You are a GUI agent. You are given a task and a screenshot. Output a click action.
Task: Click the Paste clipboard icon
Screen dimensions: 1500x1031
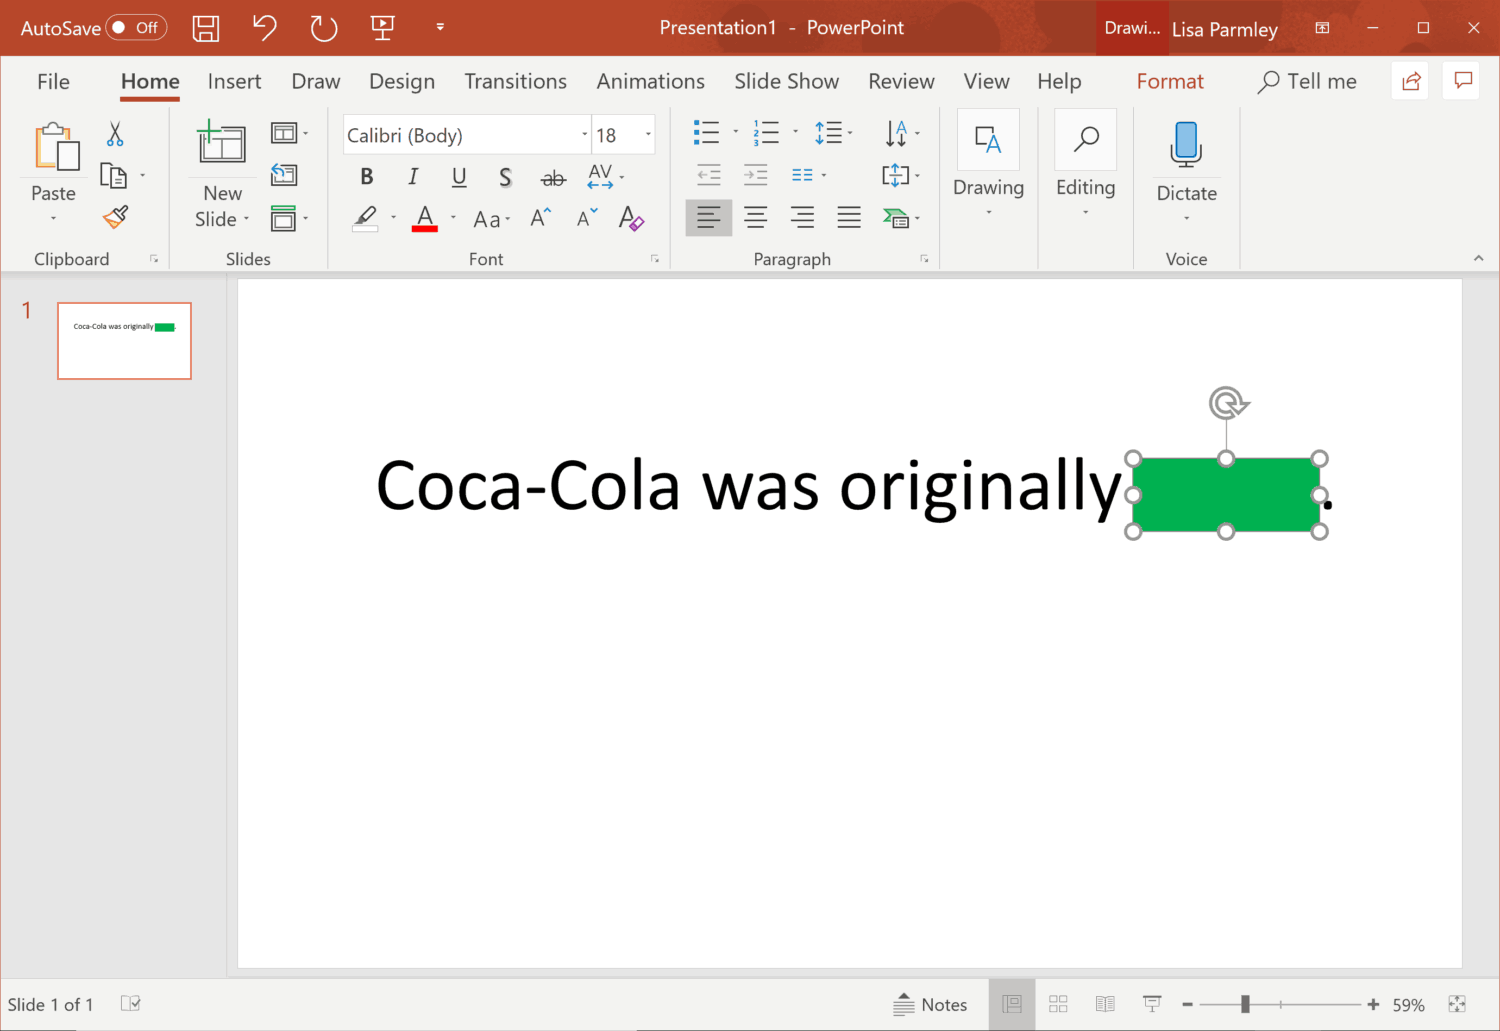point(57,147)
